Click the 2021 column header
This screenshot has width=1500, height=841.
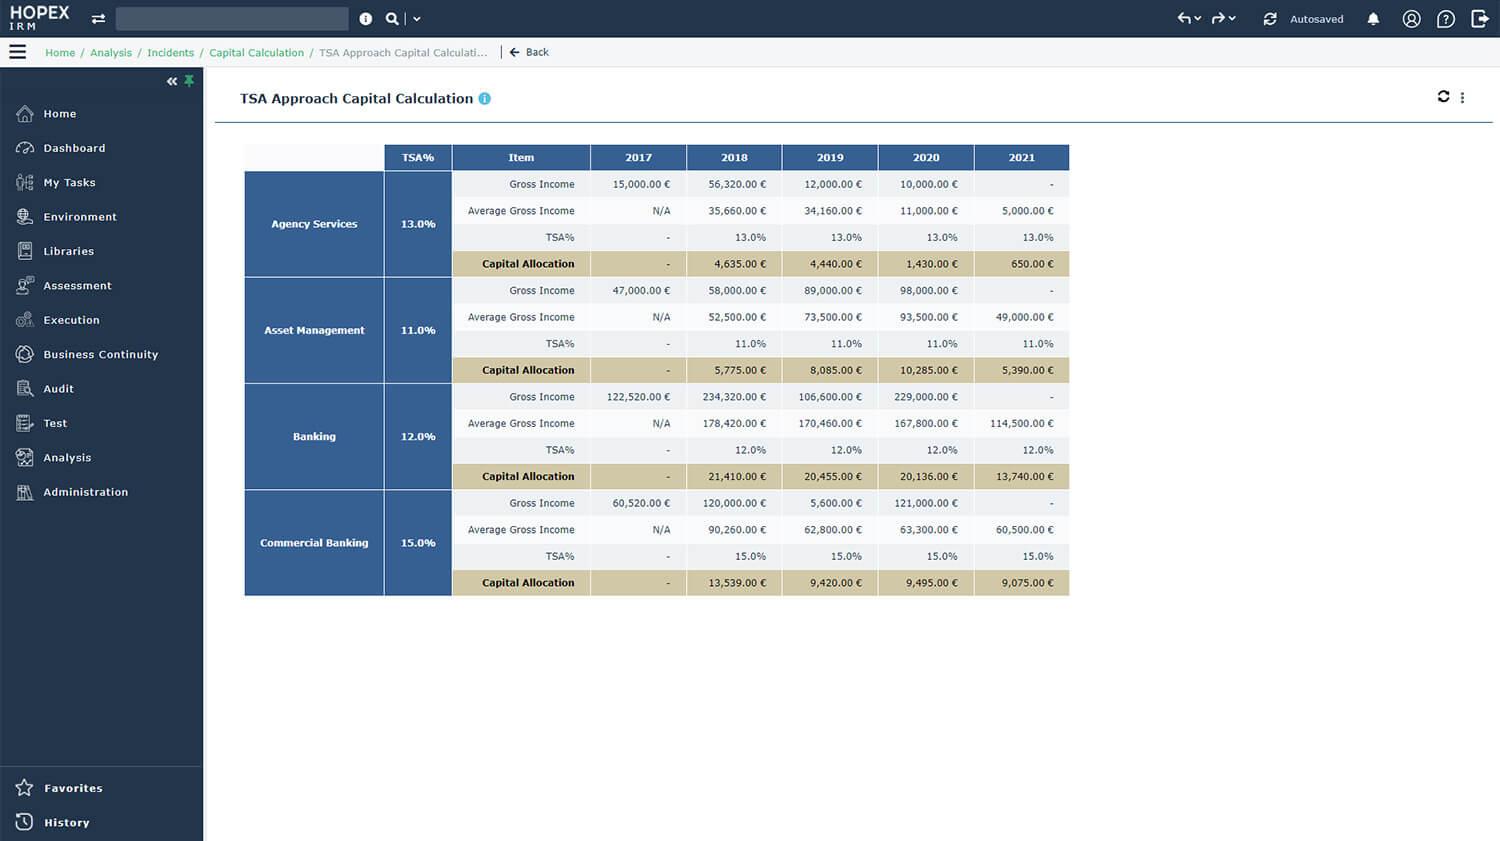click(1022, 158)
